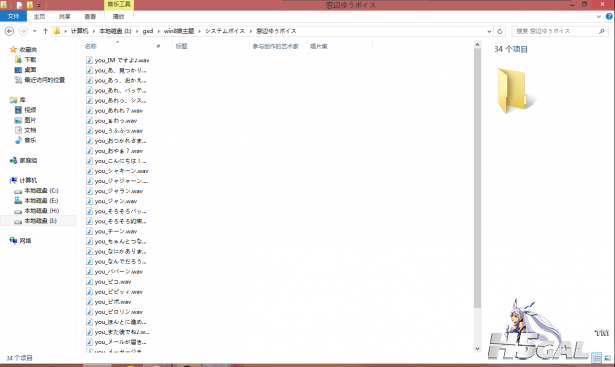The height and width of the screenshot is (367, 615).
Task: Open drive 本地磁盘 (E:)
Action: pyautogui.click(x=41, y=201)
